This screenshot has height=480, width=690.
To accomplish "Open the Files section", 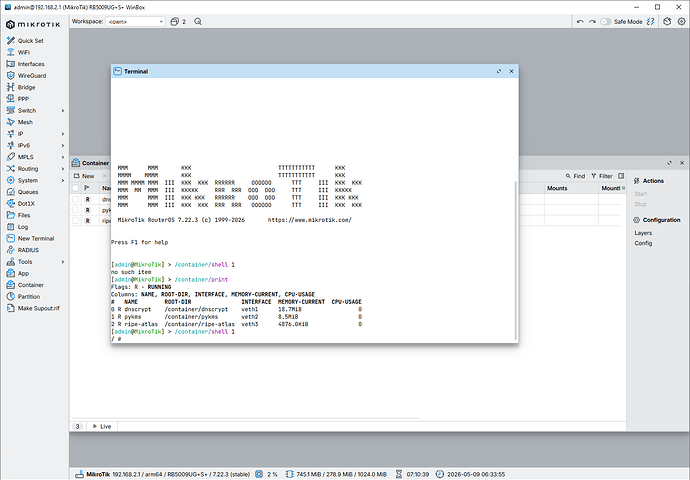I will 18,215.
